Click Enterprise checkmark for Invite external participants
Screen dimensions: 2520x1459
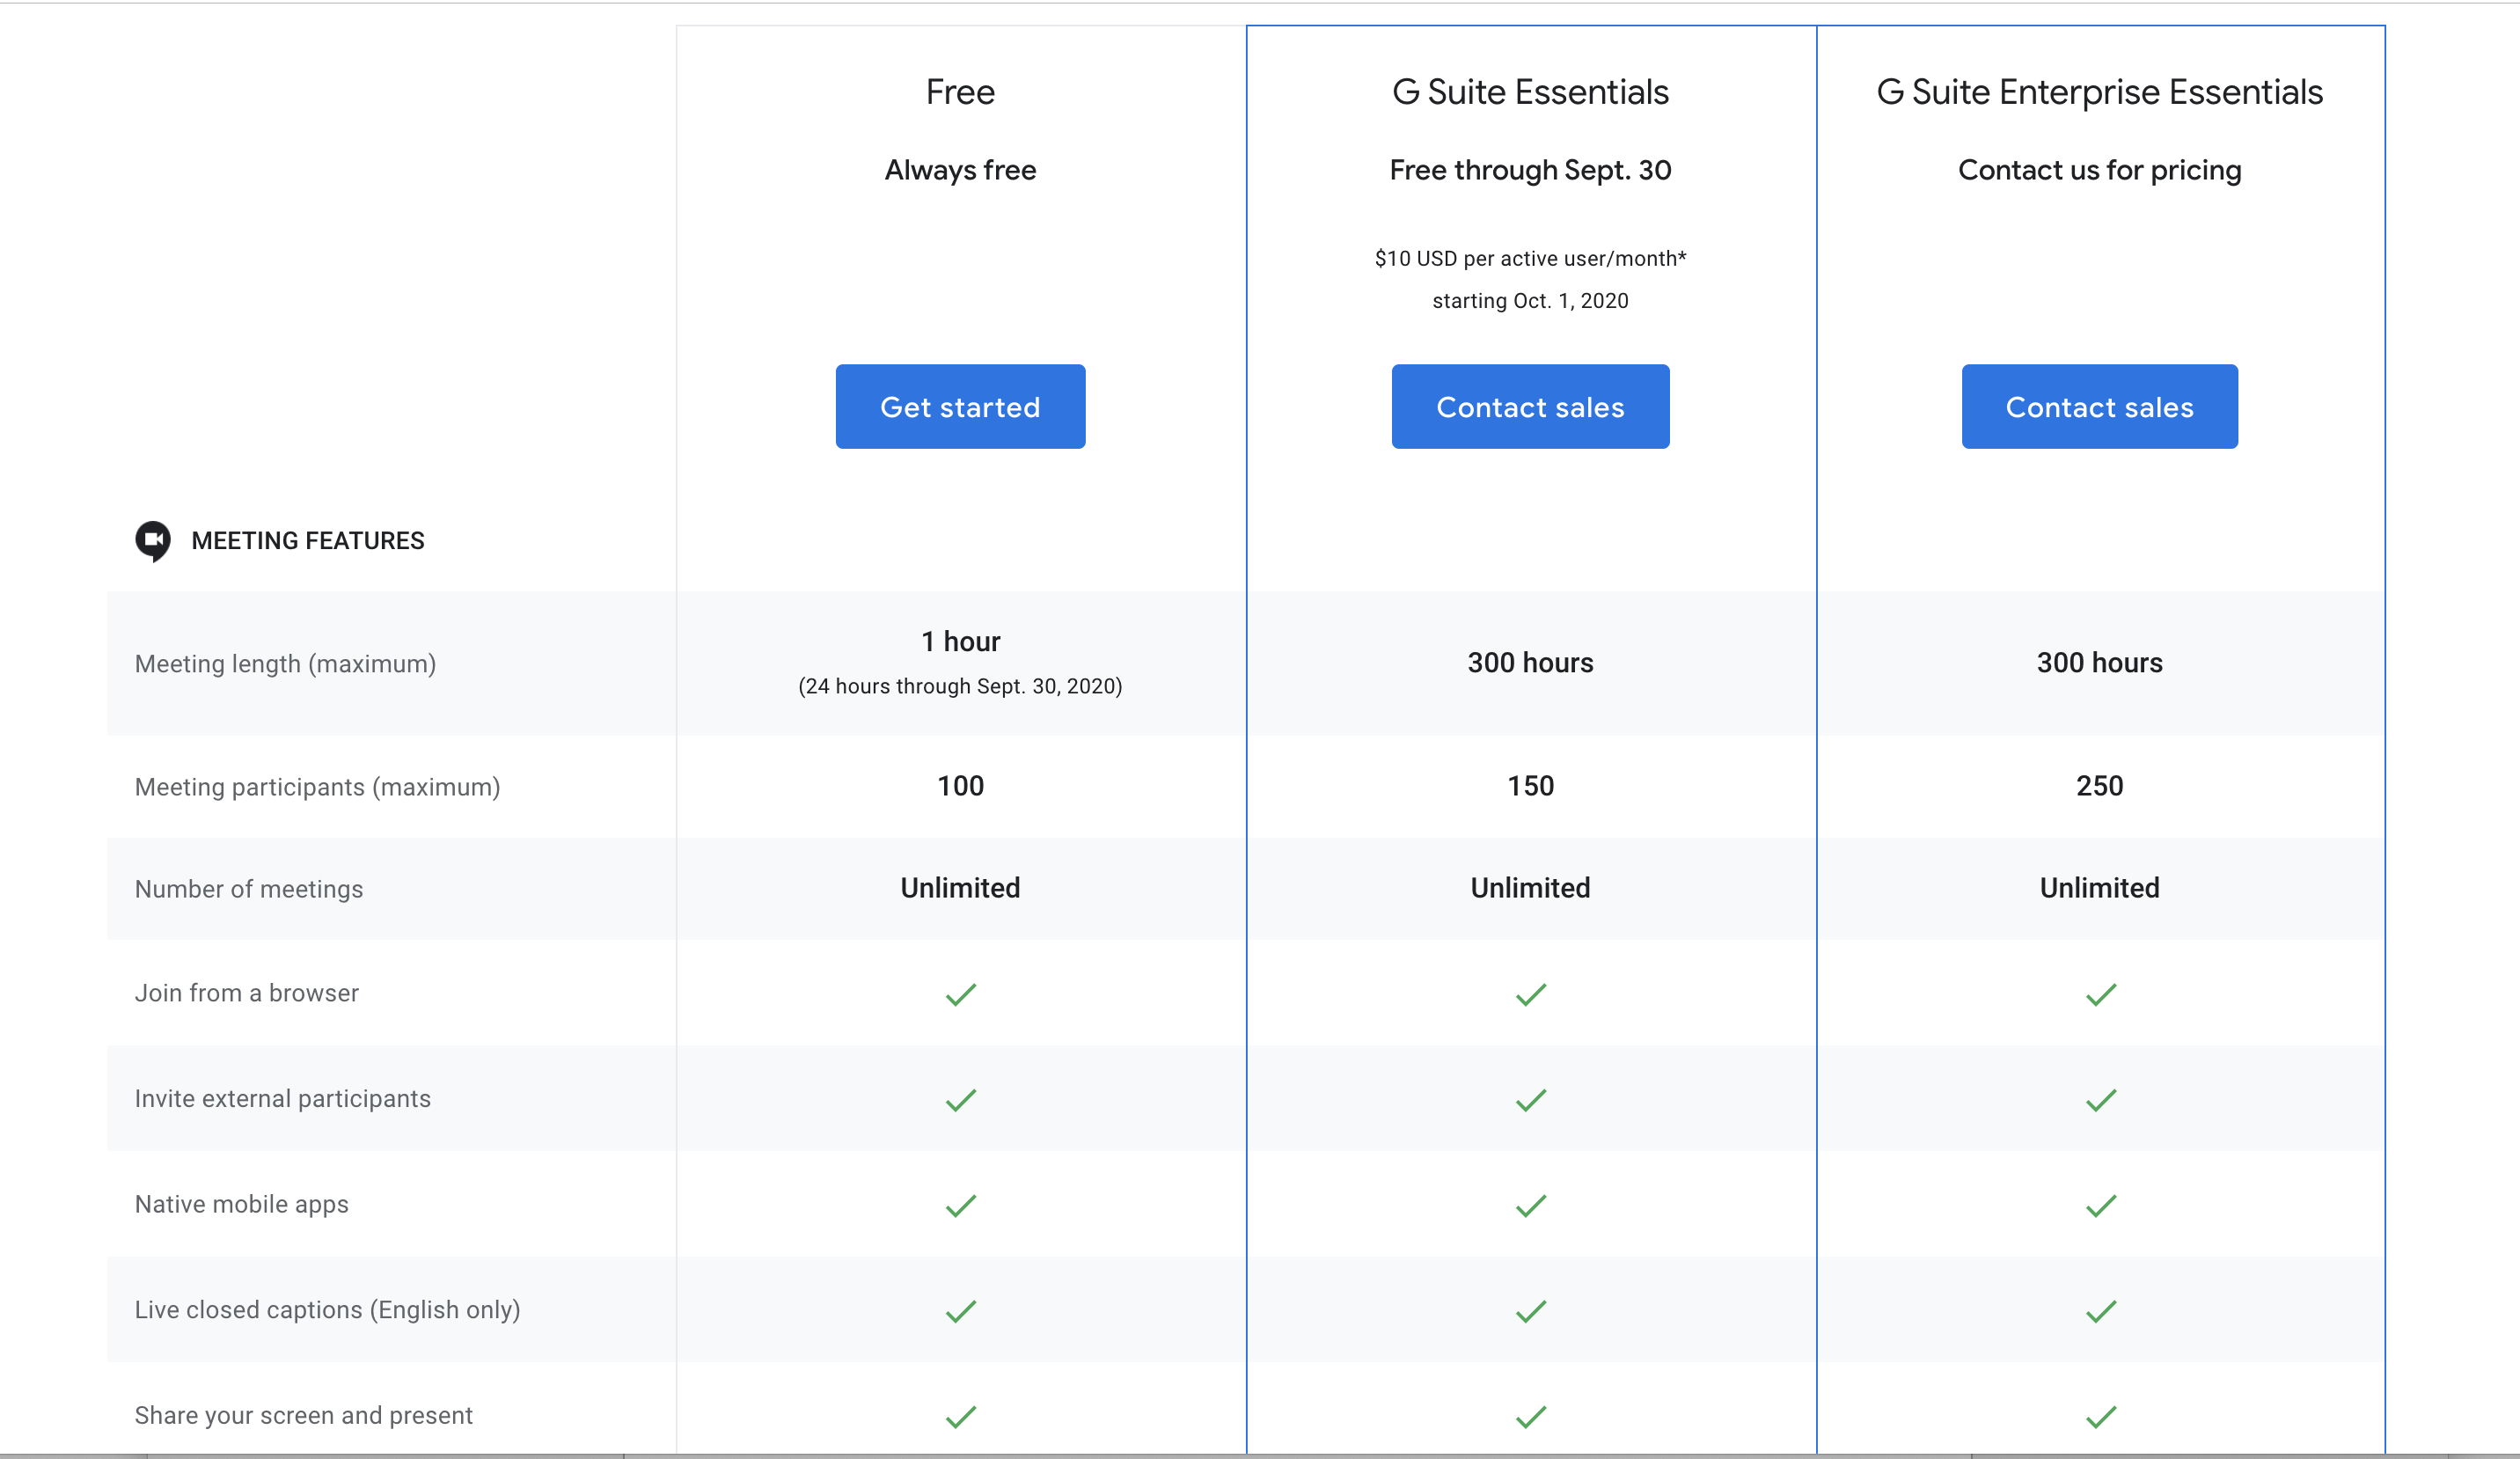2100,1100
